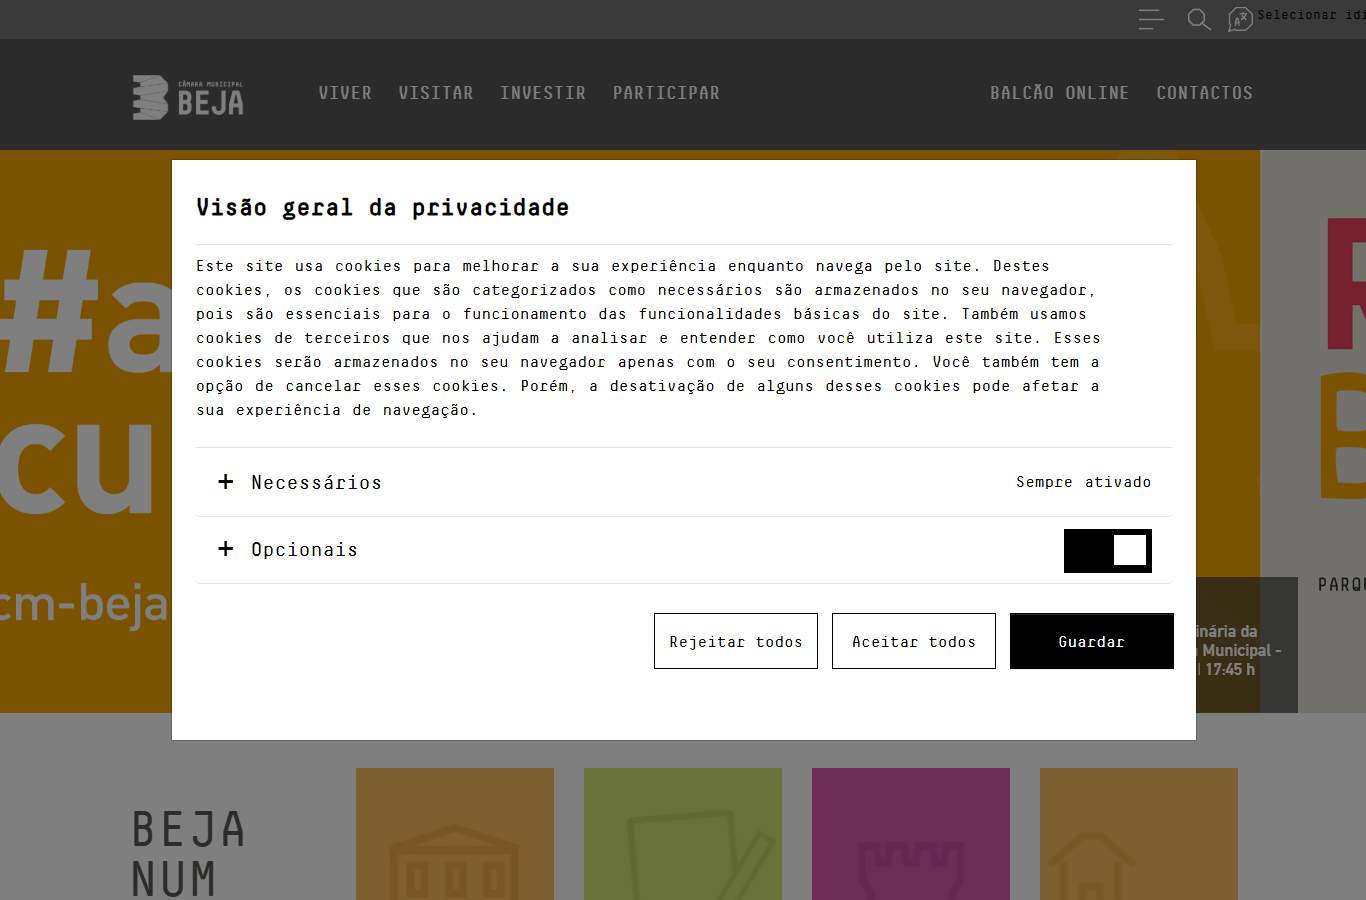The height and width of the screenshot is (900, 1366).
Task: Click the Visão geral da privacidade heading
Action: (x=383, y=208)
